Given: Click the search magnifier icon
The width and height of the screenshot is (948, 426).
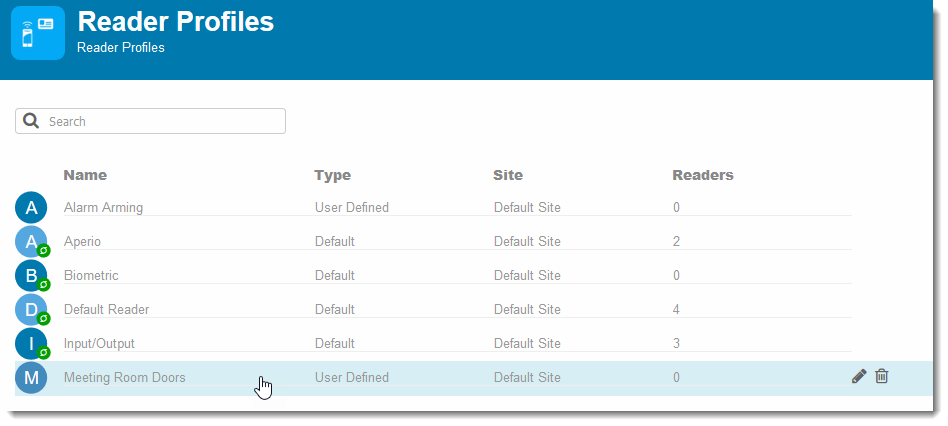Looking at the screenshot, I should point(31,120).
